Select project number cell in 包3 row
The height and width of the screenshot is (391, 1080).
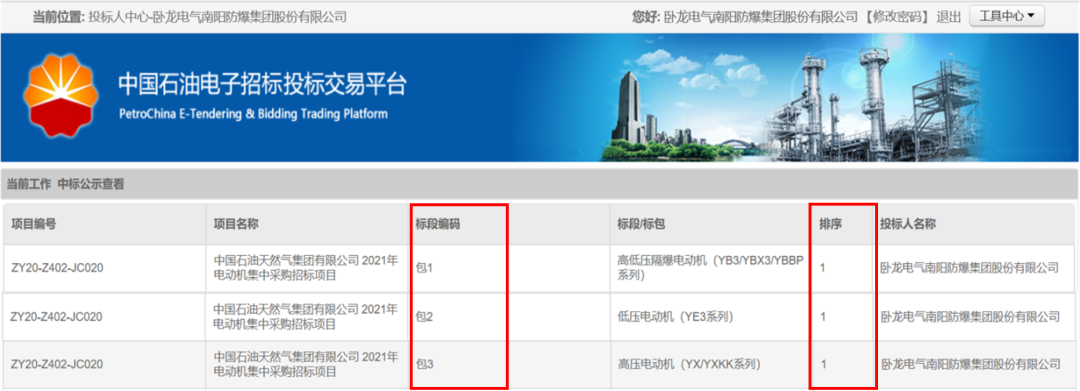point(57,364)
